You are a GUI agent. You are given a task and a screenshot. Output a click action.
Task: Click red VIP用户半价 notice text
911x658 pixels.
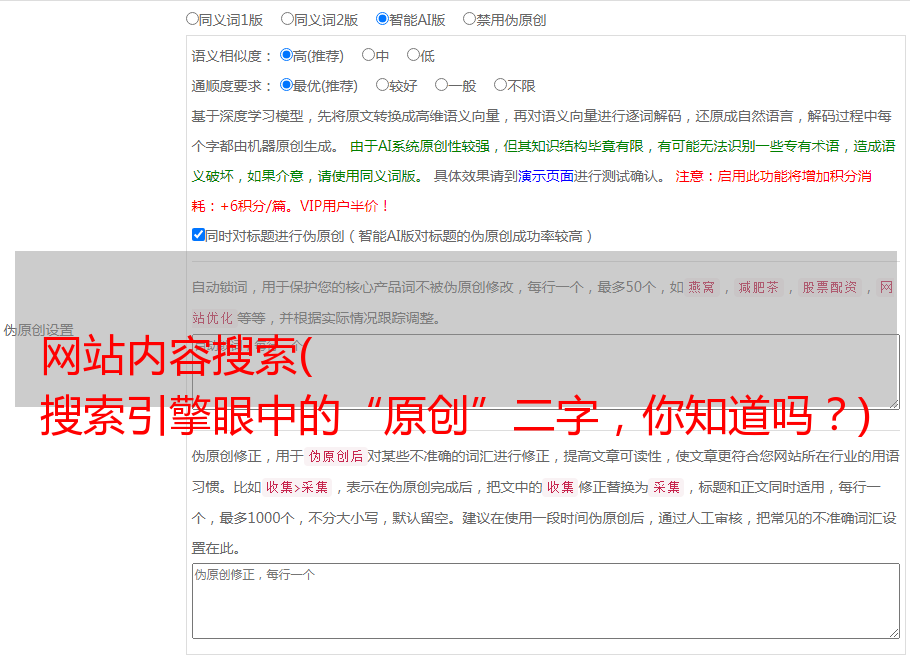tap(344, 206)
